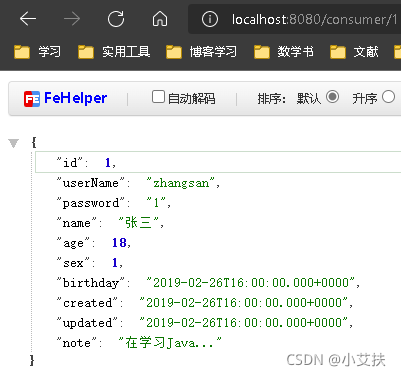401x376 pixels.
Task: Select the 默认 sort radio button
Action: 332,97
